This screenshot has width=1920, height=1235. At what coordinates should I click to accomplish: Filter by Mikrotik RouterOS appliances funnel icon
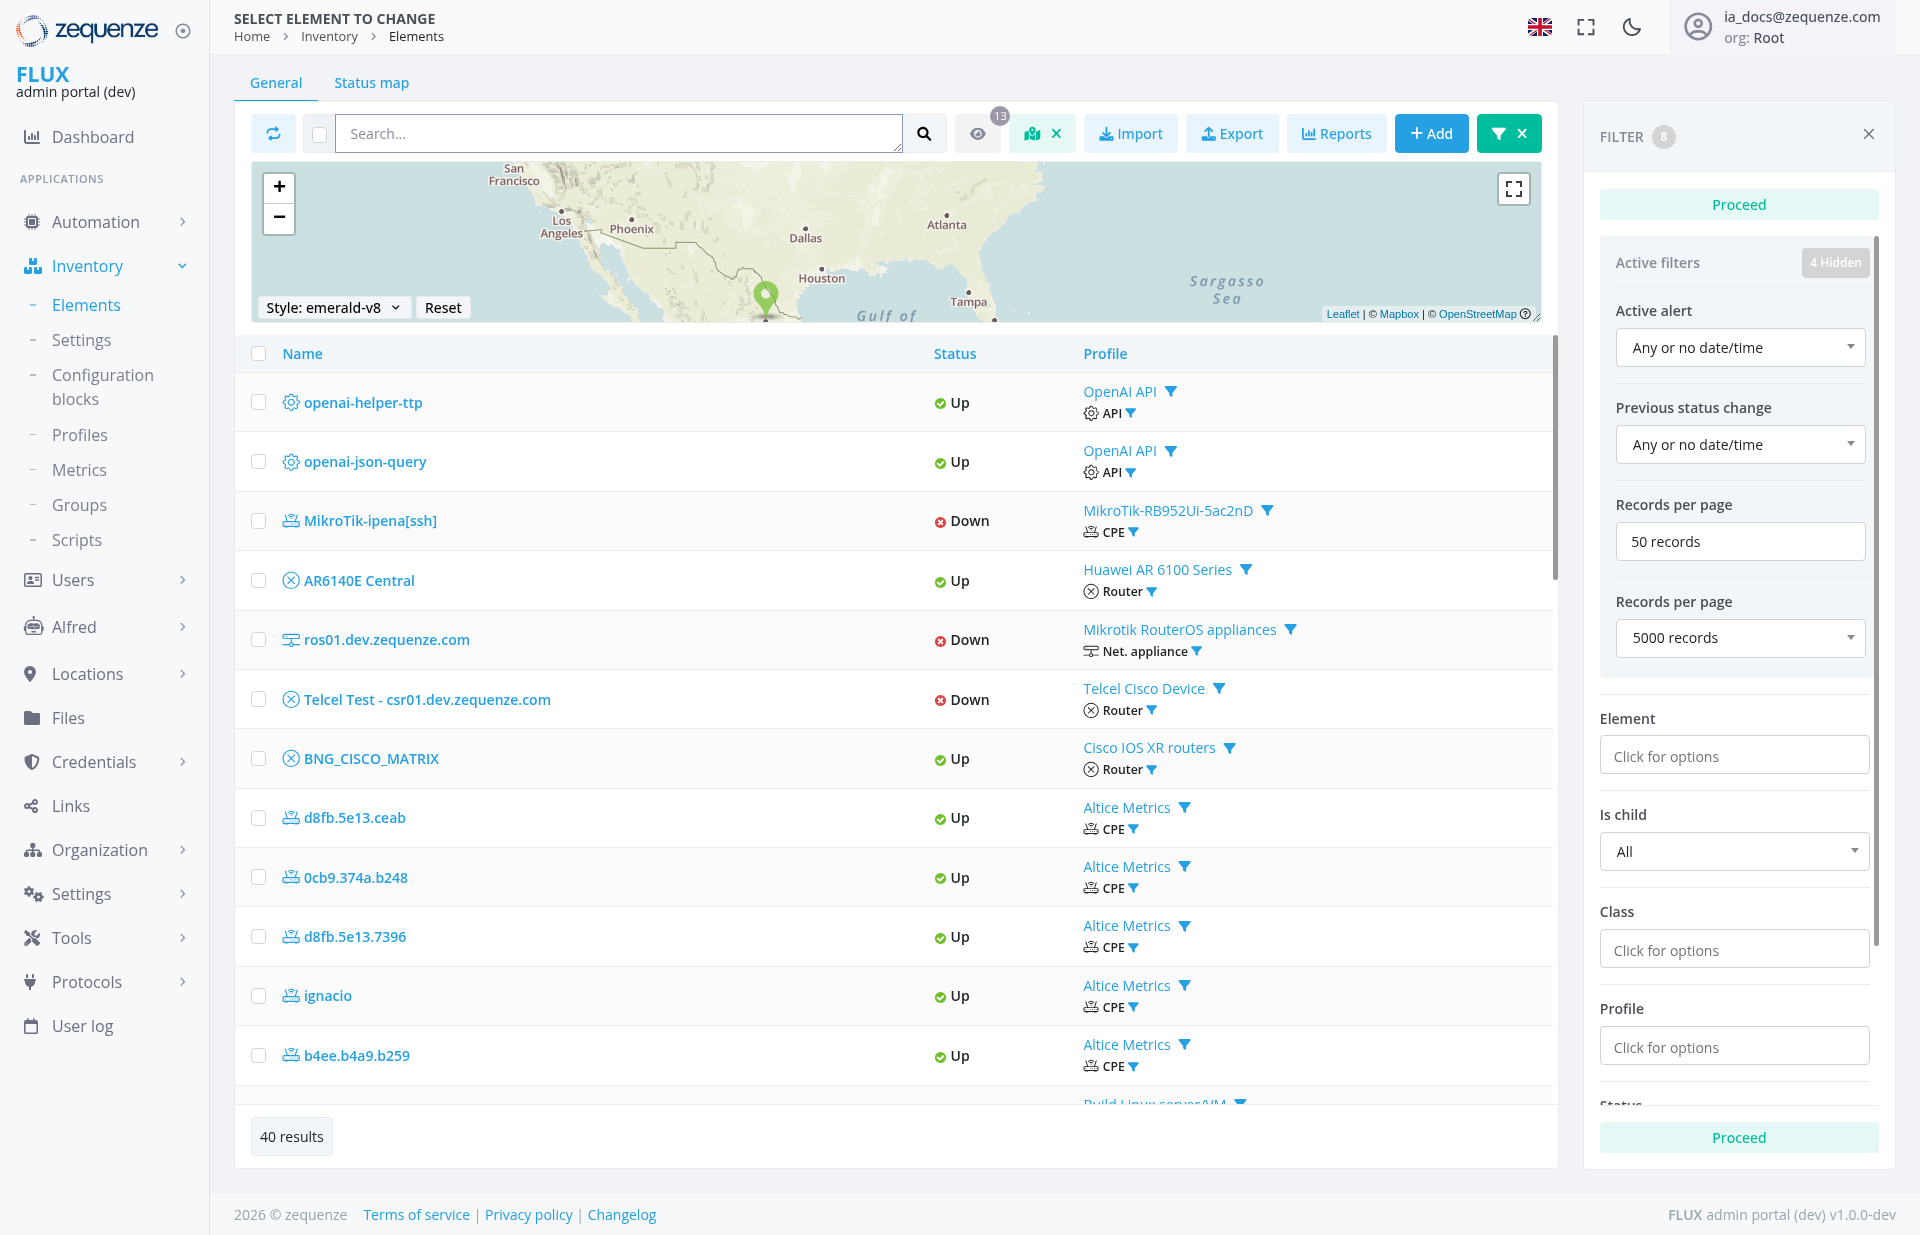[1291, 630]
